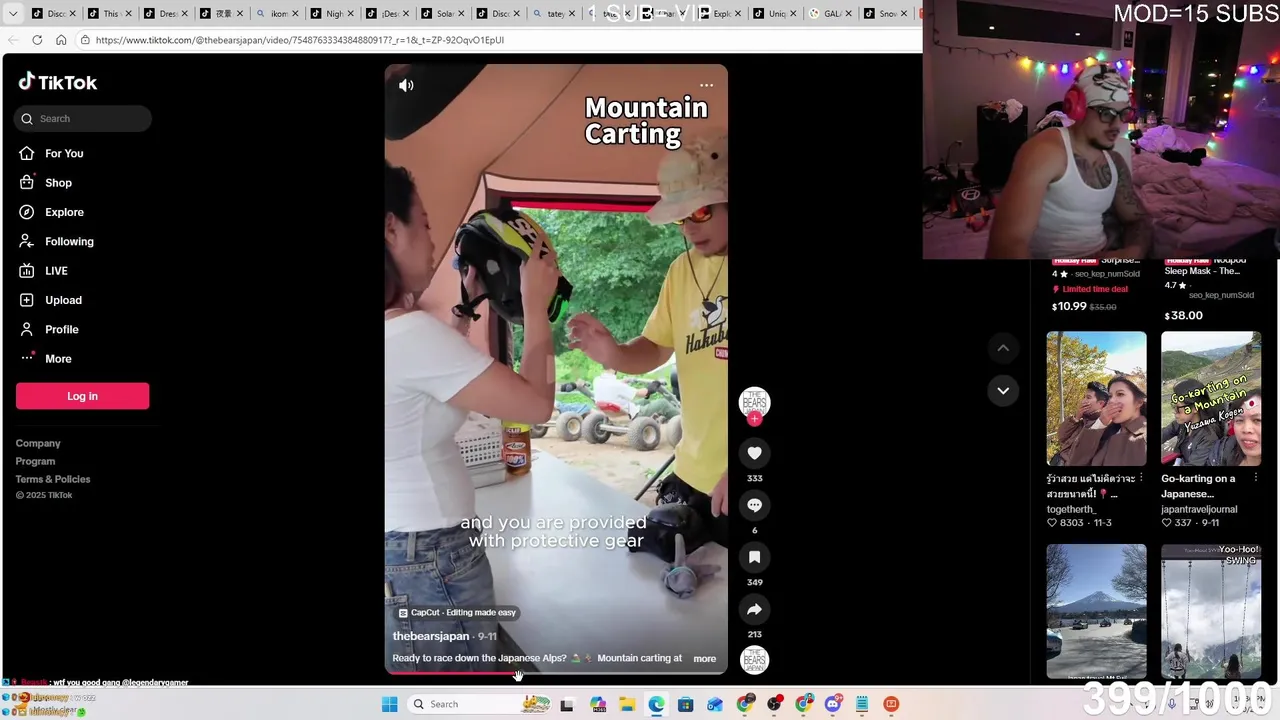The height and width of the screenshot is (720, 1280).
Task: Expand video description with 'more'
Action: [x=705, y=659]
